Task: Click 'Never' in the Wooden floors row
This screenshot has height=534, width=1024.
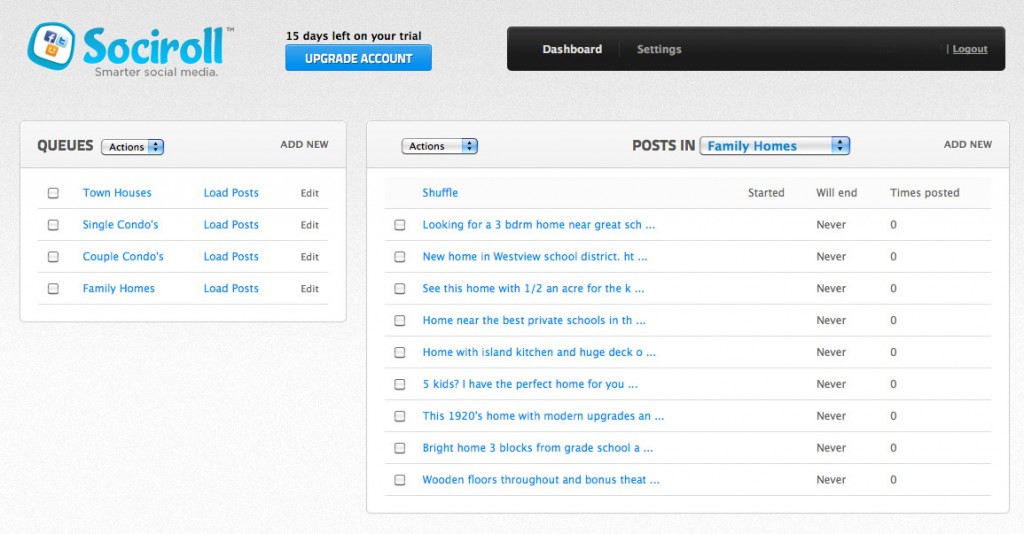Action: click(831, 480)
